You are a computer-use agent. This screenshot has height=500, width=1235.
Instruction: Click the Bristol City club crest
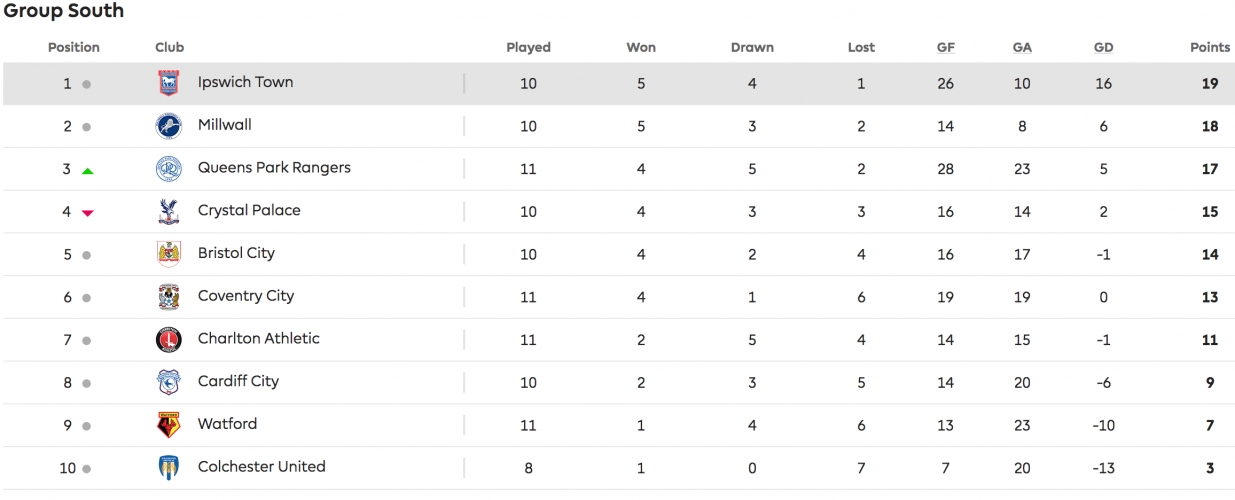click(169, 254)
